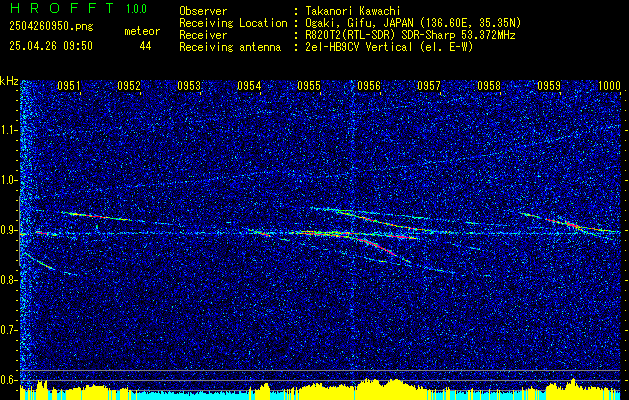629x400 pixels.
Task: Click the Receiver field label
Action: click(x=203, y=35)
